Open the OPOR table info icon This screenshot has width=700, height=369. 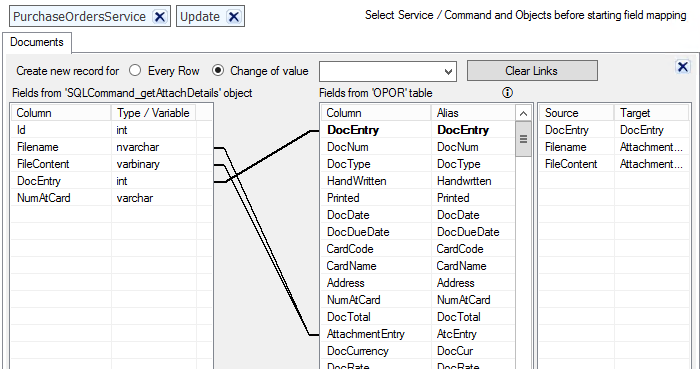pyautogui.click(x=507, y=93)
